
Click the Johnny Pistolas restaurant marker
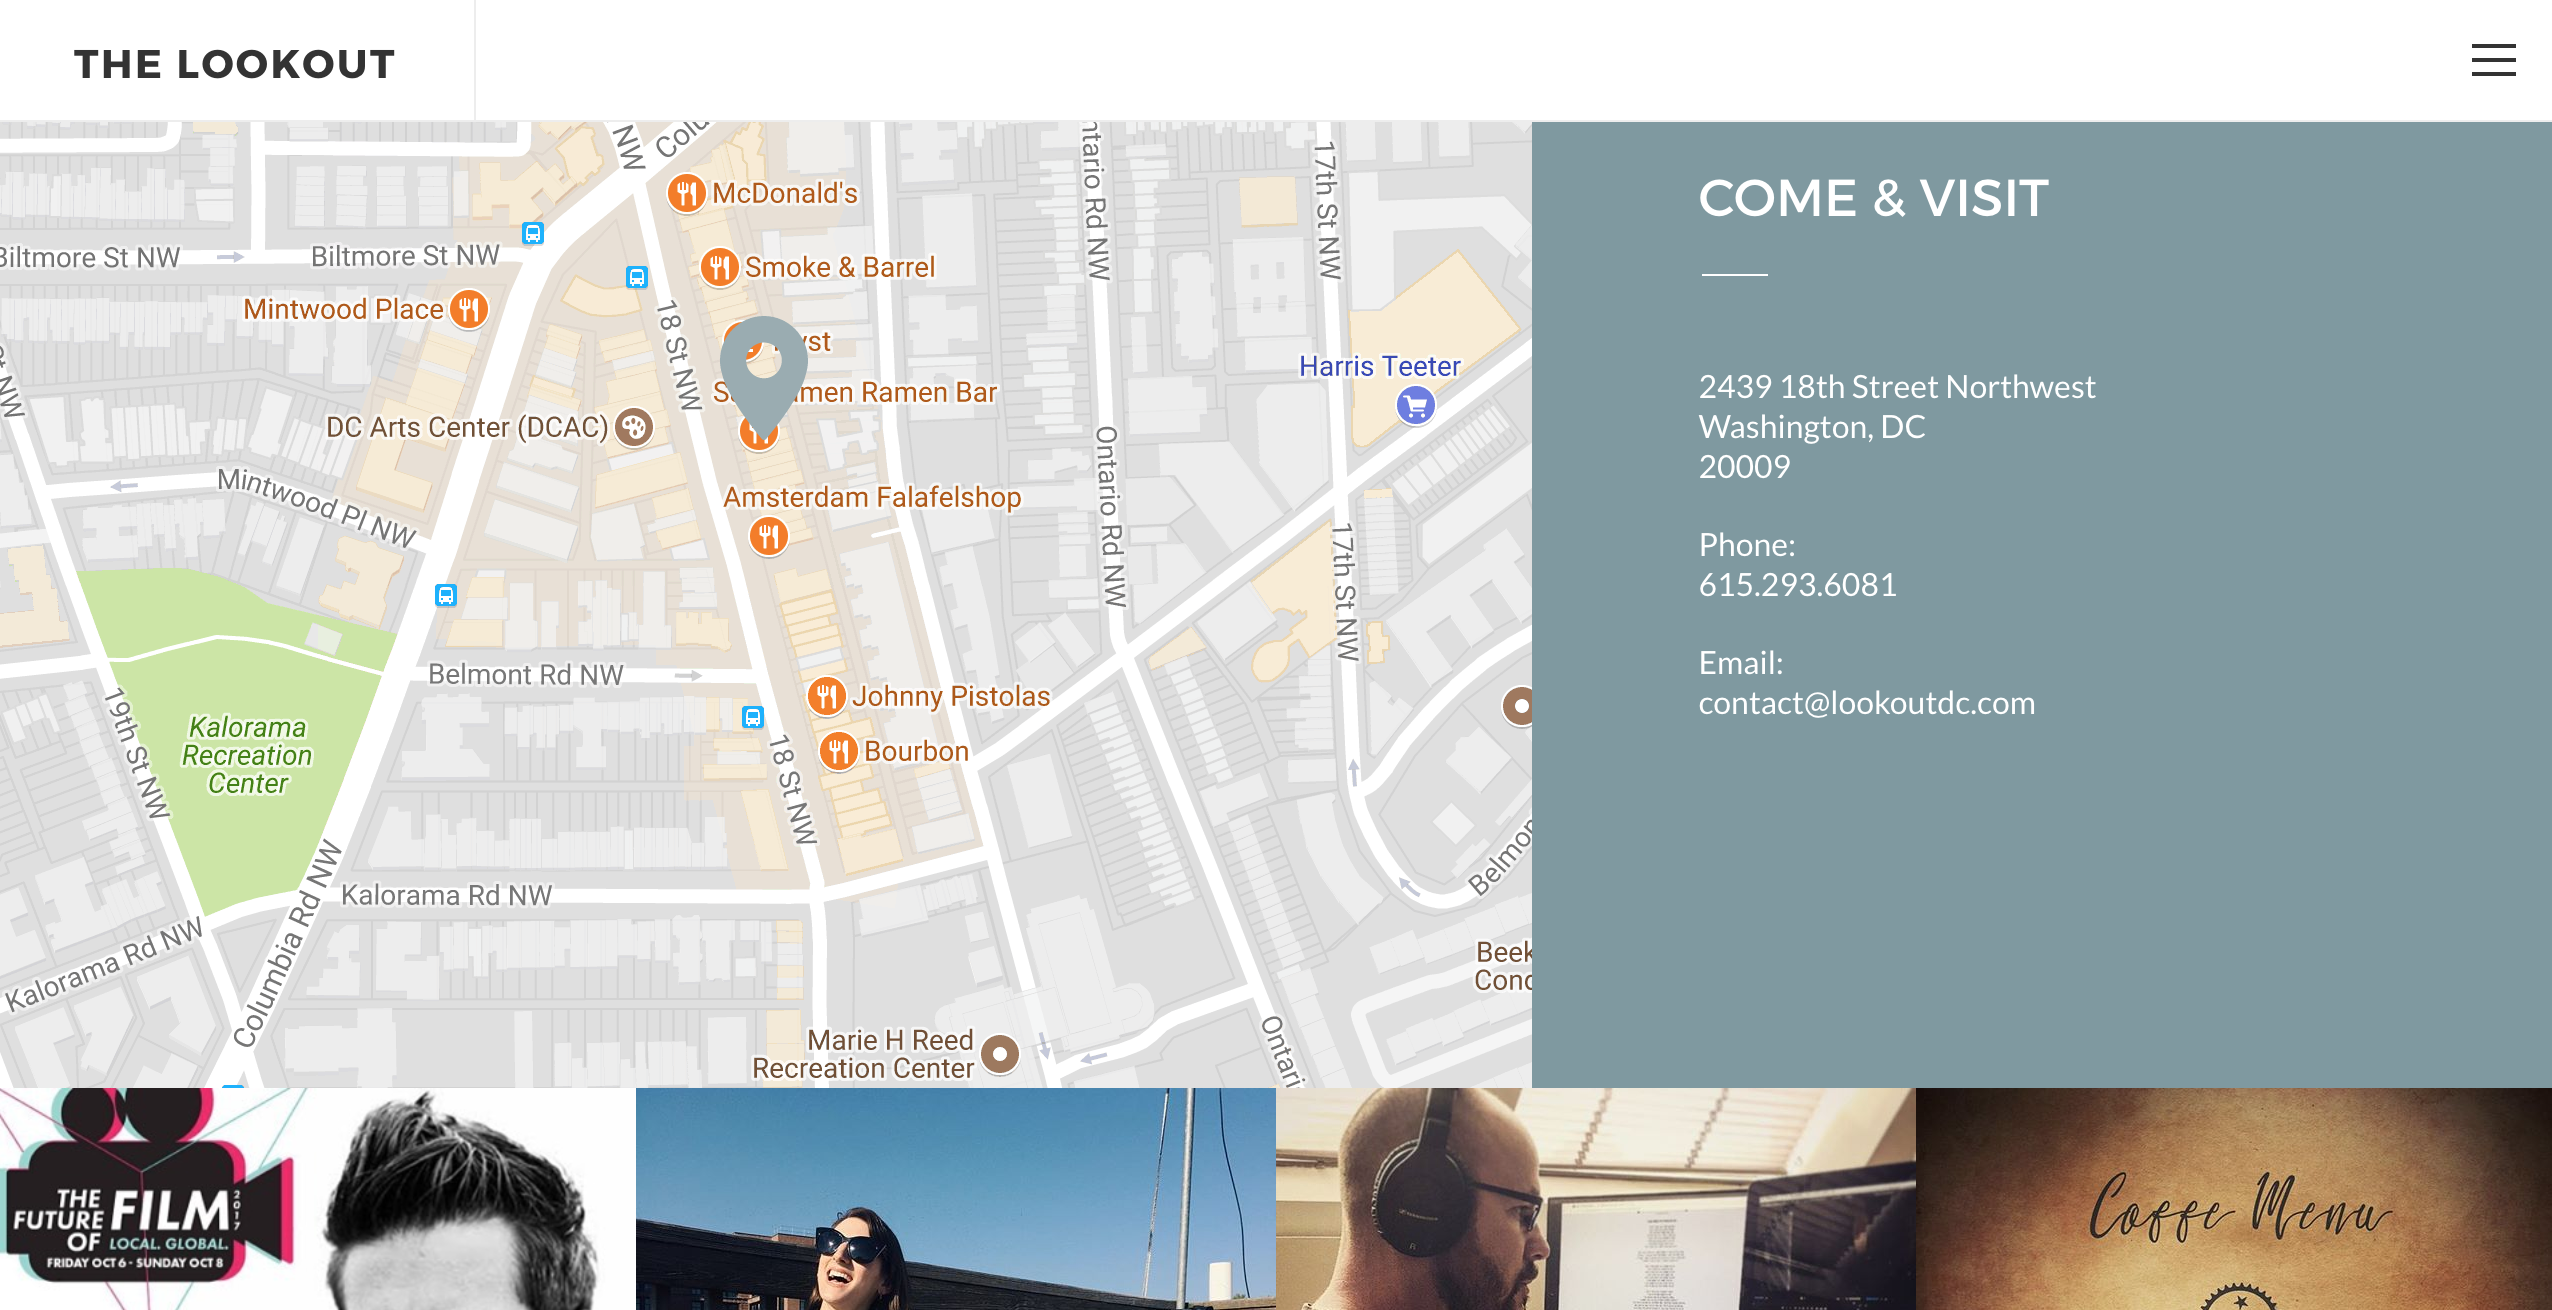click(x=826, y=696)
